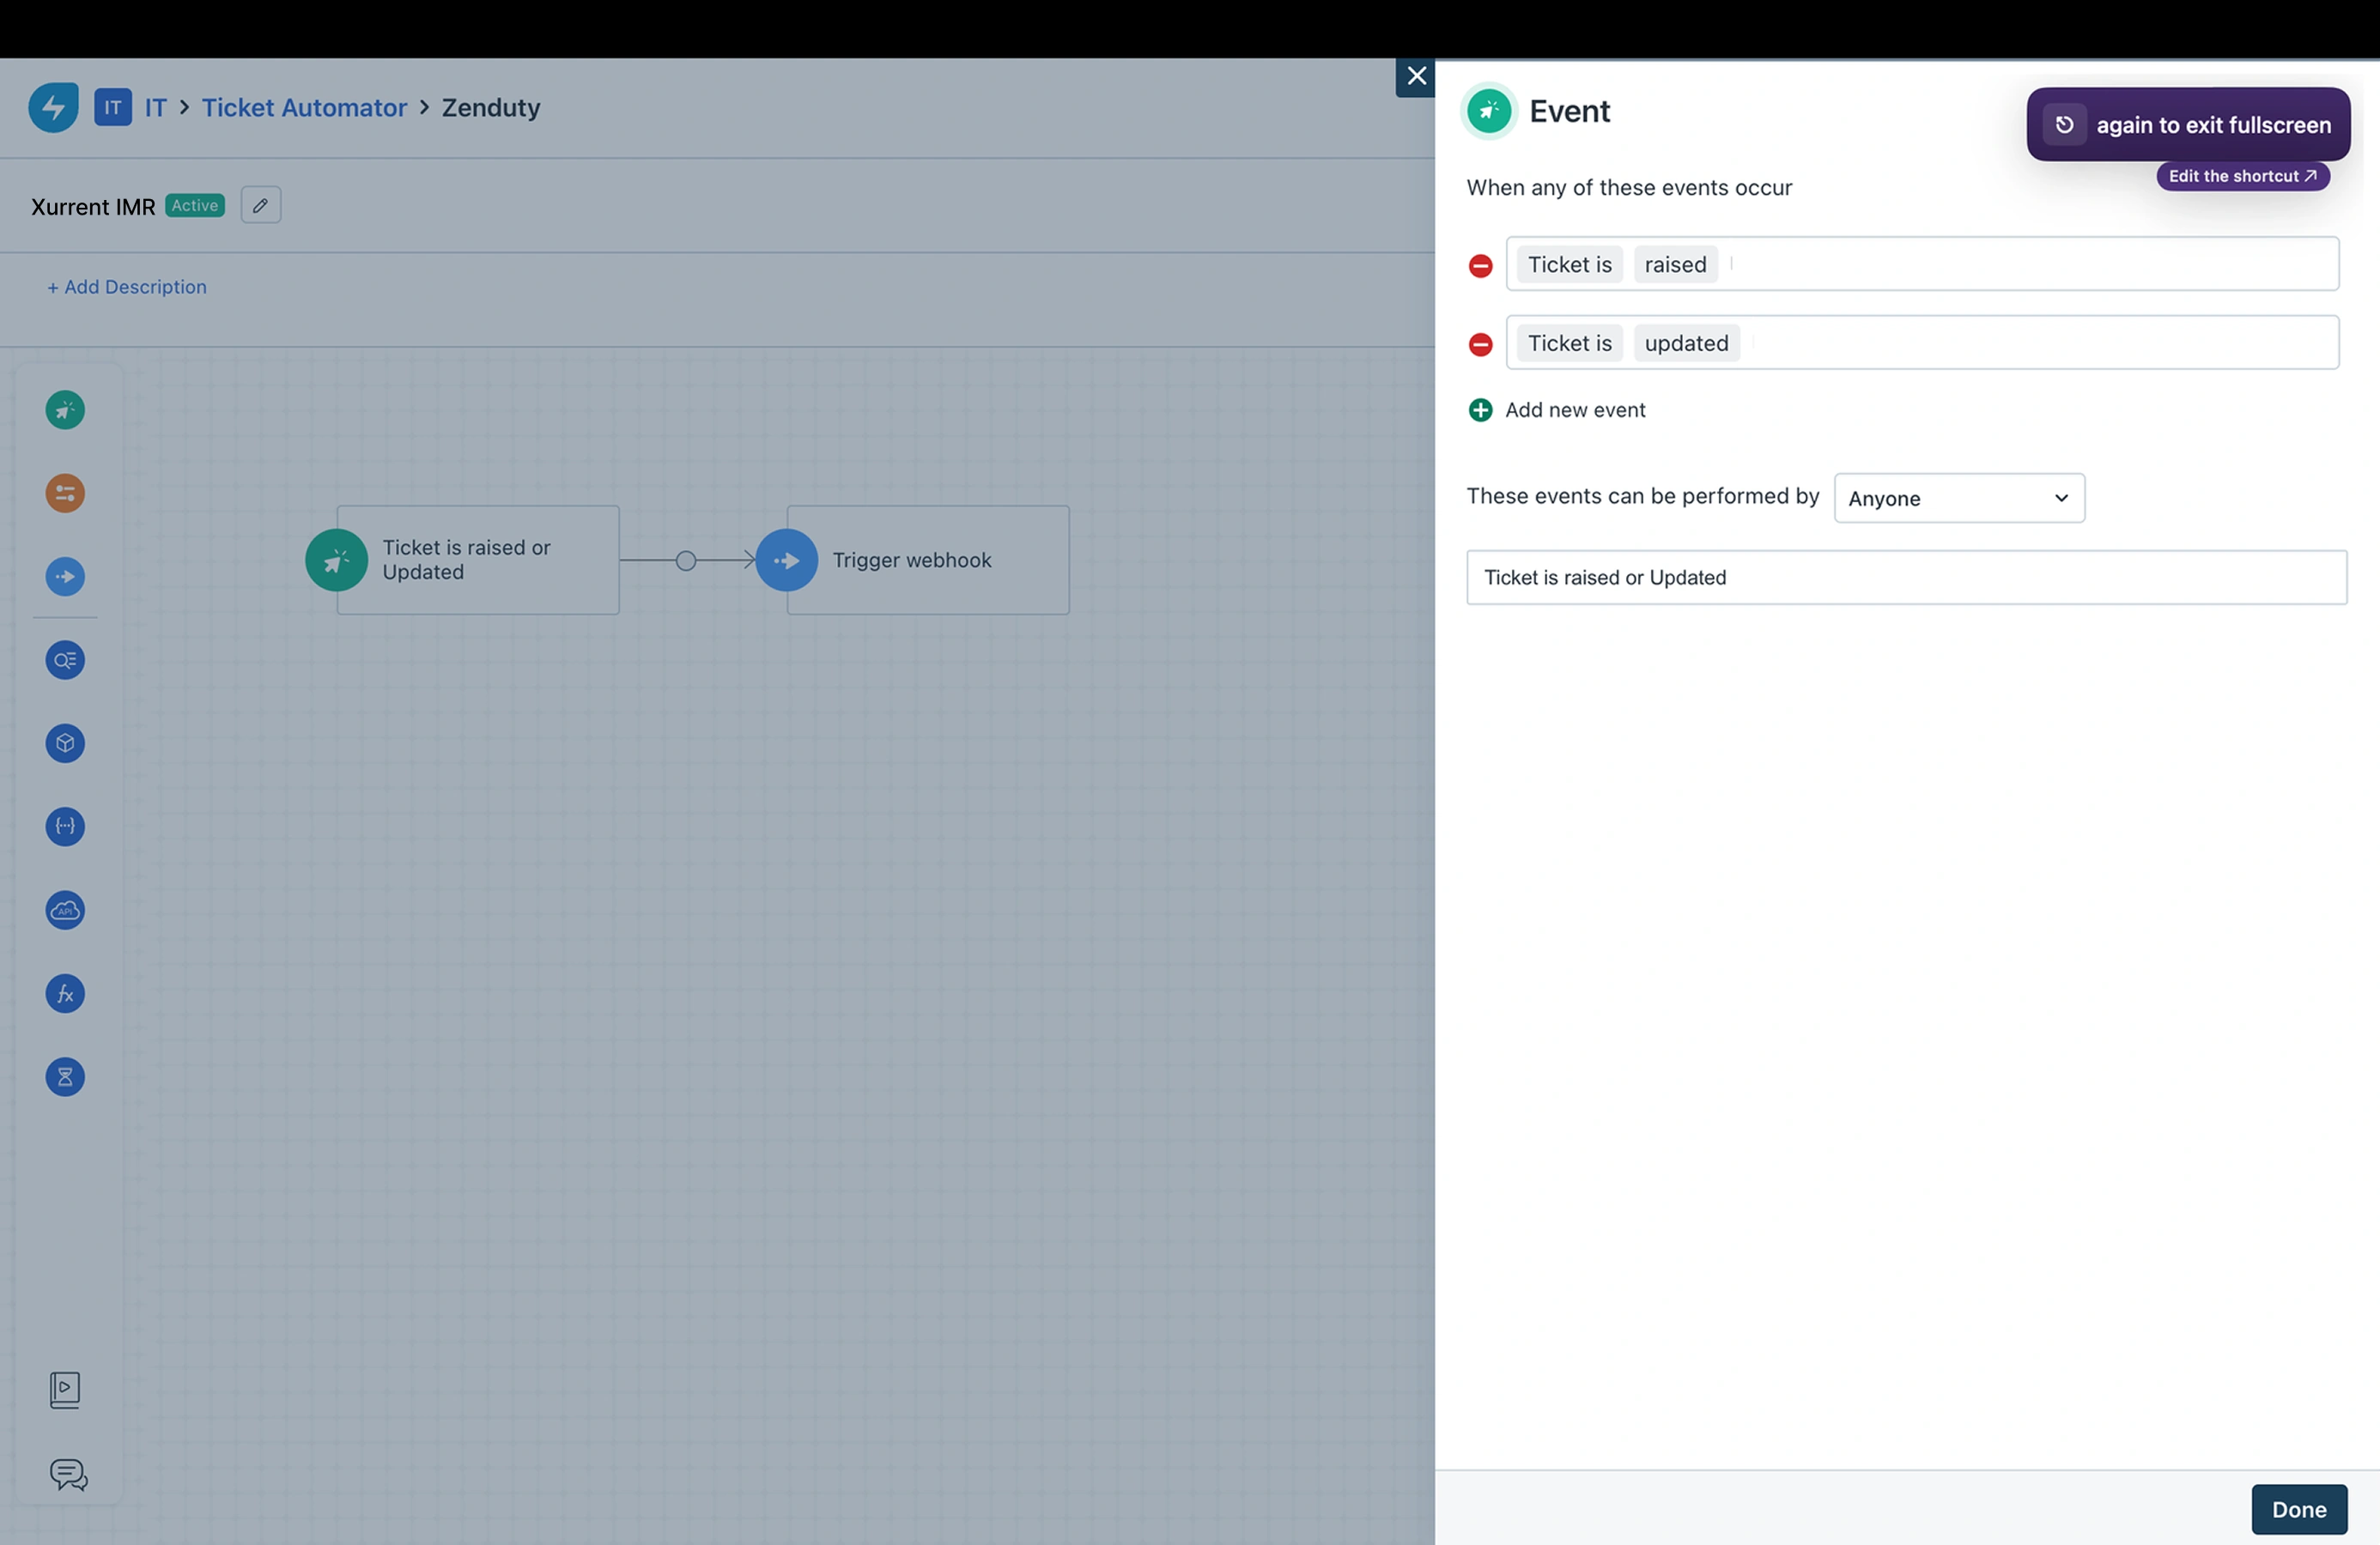Viewport: 2380px width, 1545px height.
Task: Click the blue action arrow sidebar icon
Action: (65, 577)
